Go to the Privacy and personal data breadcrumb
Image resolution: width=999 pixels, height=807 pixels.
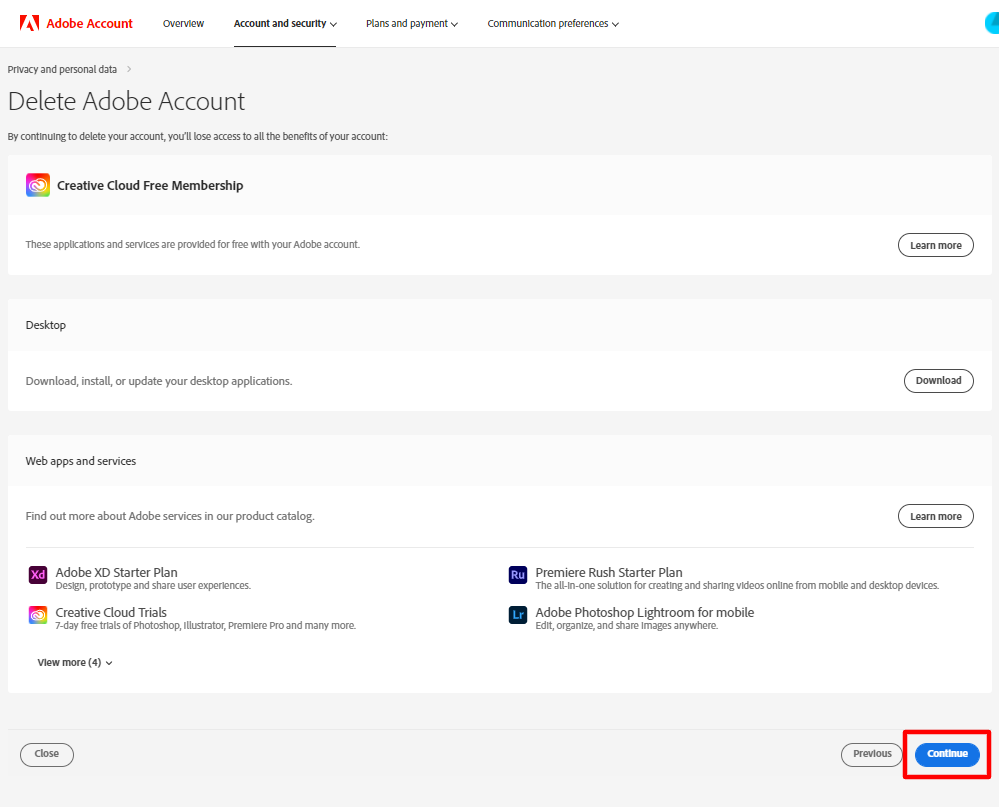62,69
